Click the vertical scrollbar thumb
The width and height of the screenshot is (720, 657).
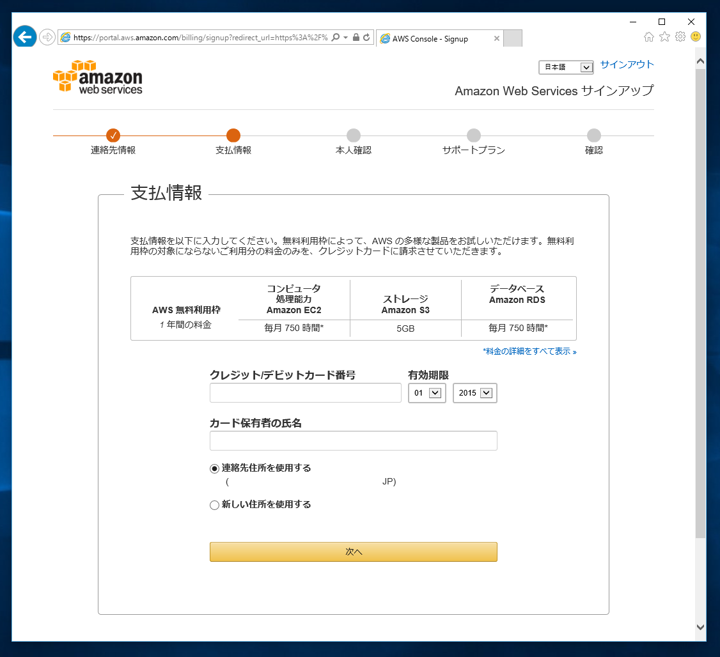click(x=700, y=303)
